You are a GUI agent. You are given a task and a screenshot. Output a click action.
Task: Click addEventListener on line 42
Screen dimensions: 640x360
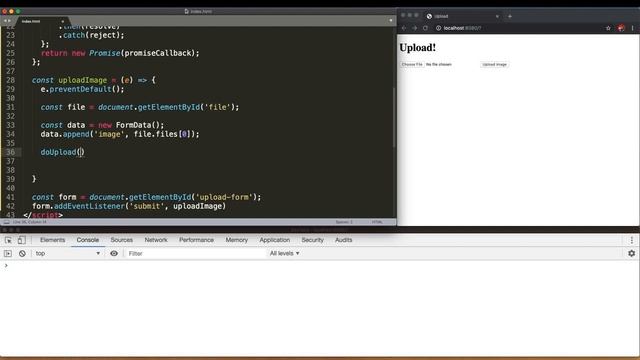(x=89, y=206)
